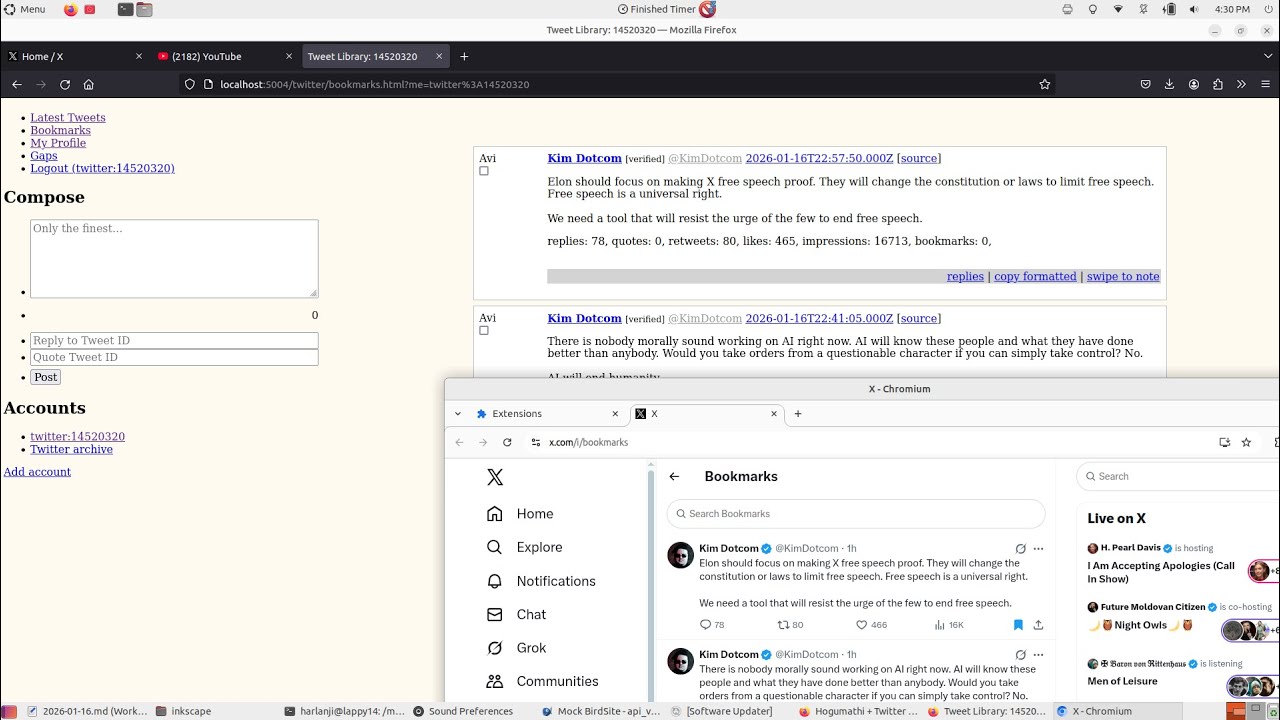
Task: Open Chromium site information icon
Action: (536, 442)
